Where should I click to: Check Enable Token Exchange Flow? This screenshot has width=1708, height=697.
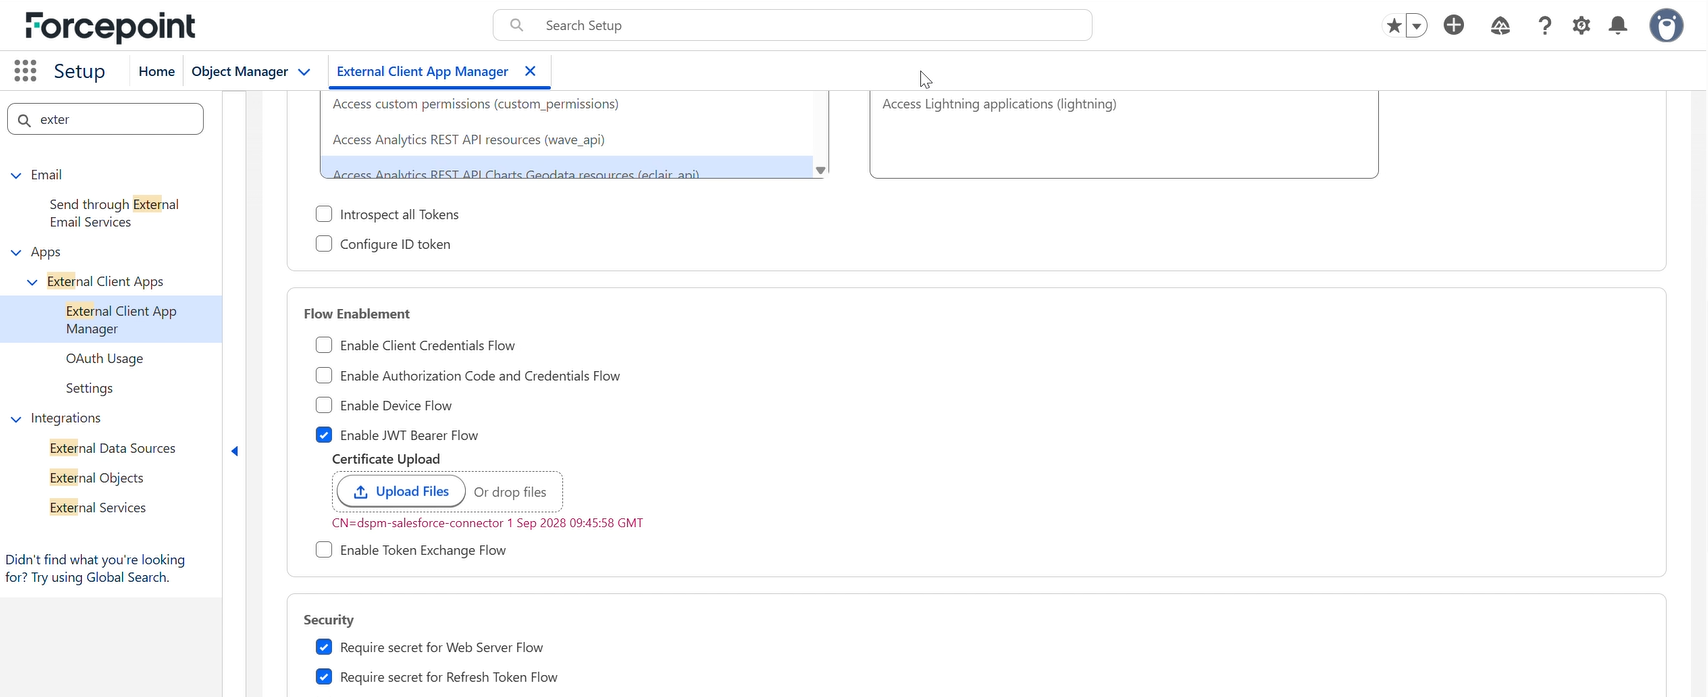pos(324,550)
